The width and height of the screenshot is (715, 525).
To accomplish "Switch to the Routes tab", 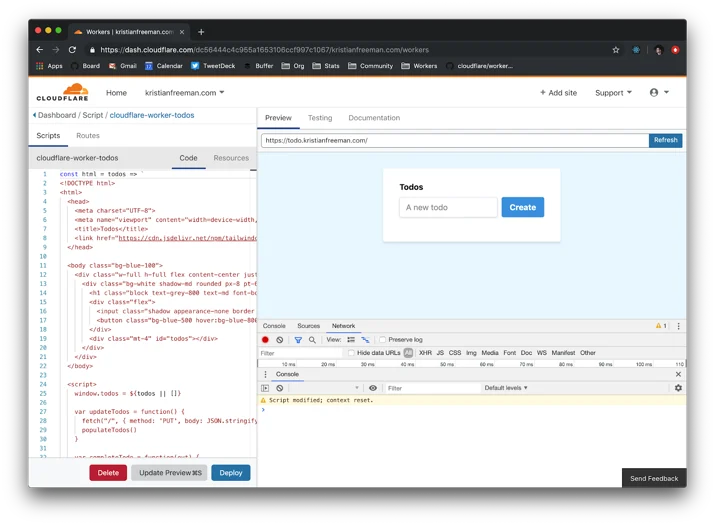I will click(88, 135).
